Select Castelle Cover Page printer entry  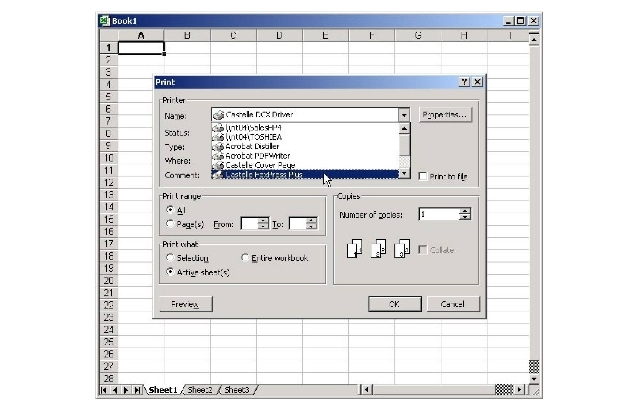[258, 165]
